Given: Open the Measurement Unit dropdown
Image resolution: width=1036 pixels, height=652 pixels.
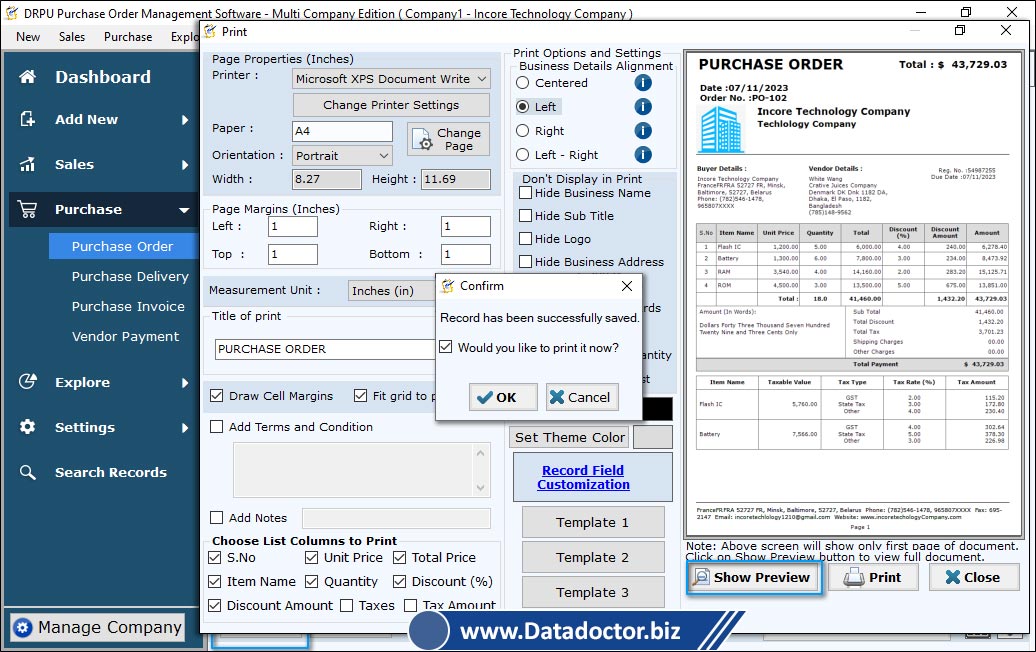Looking at the screenshot, I should [x=391, y=291].
